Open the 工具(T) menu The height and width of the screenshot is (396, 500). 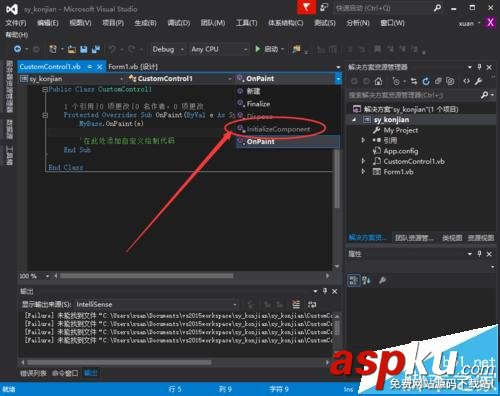click(x=246, y=23)
